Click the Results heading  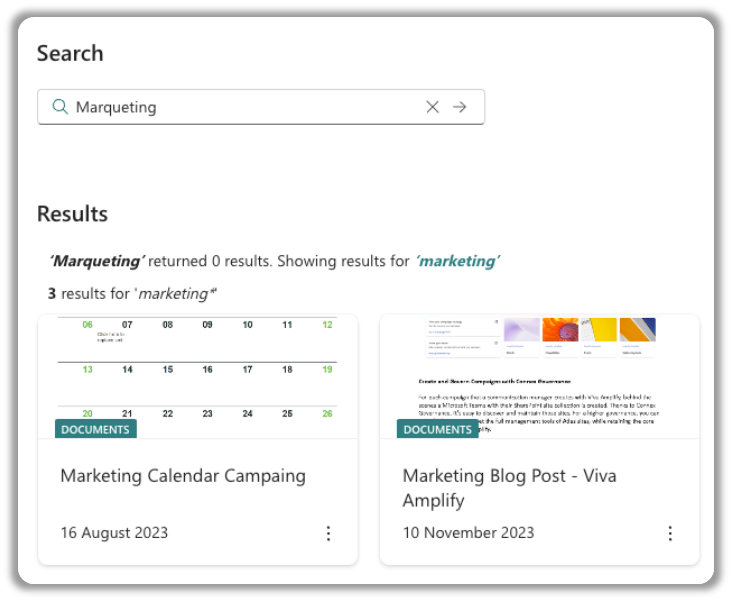point(72,213)
